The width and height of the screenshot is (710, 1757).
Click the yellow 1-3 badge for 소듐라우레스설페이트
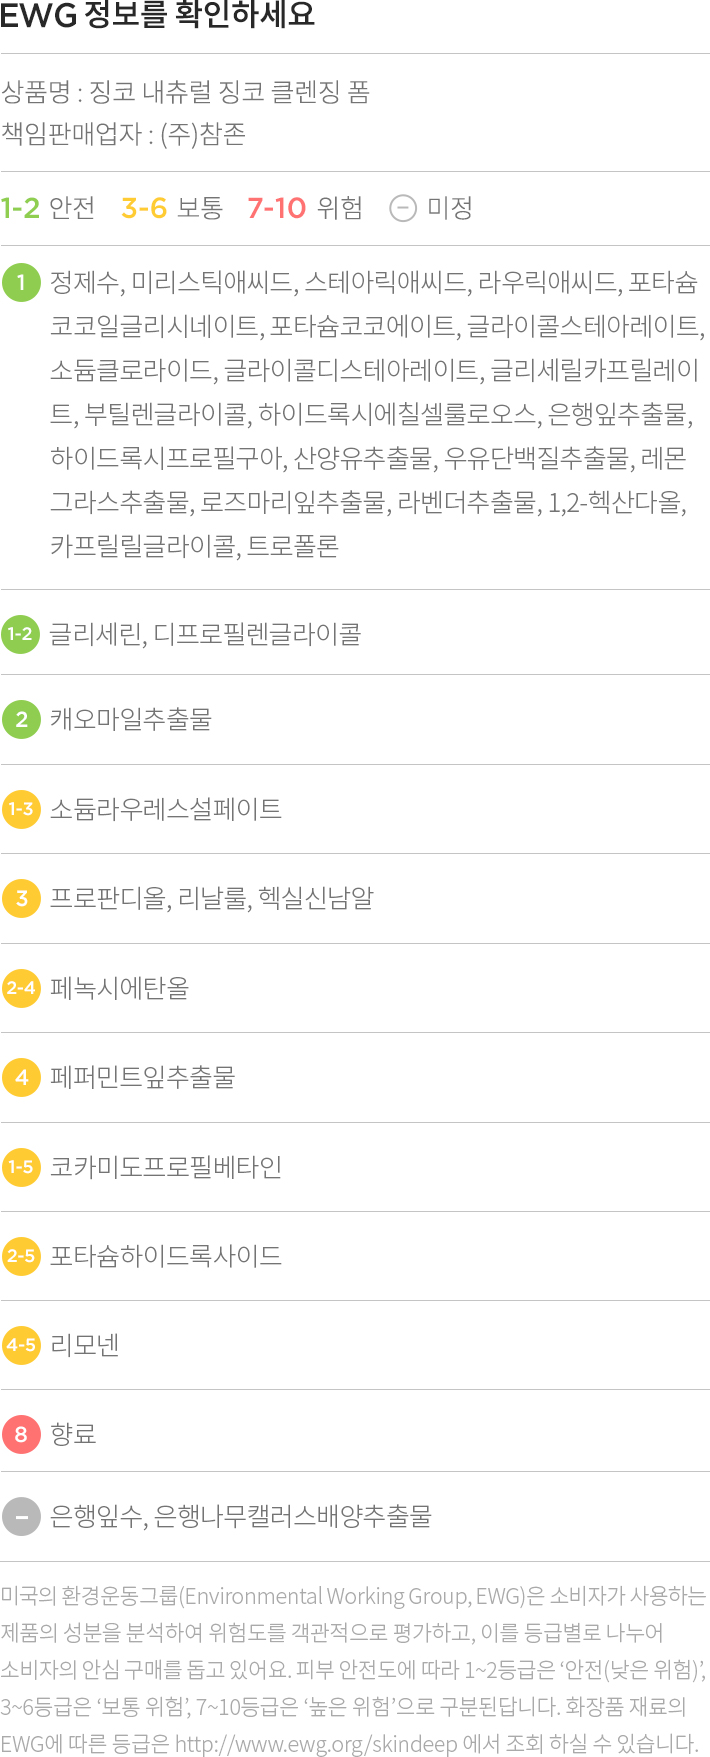(21, 809)
